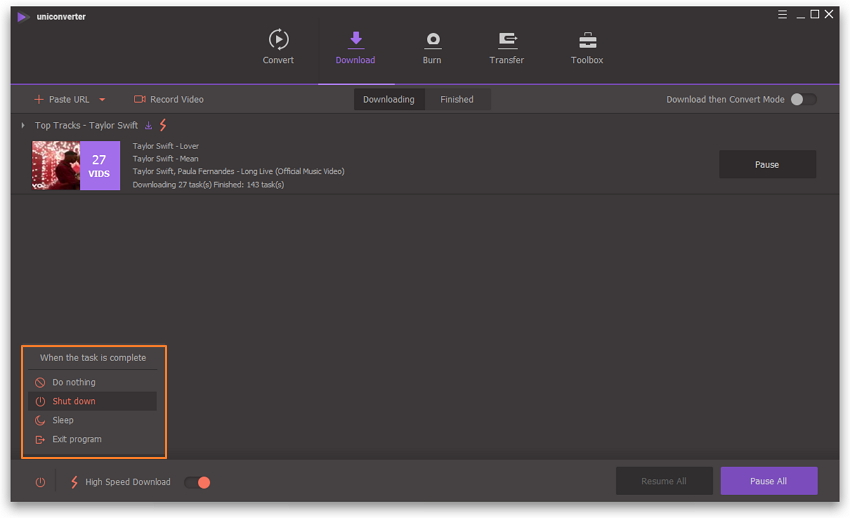Choose Exit program after task completes
This screenshot has height=518, width=850.
click(x=92, y=439)
